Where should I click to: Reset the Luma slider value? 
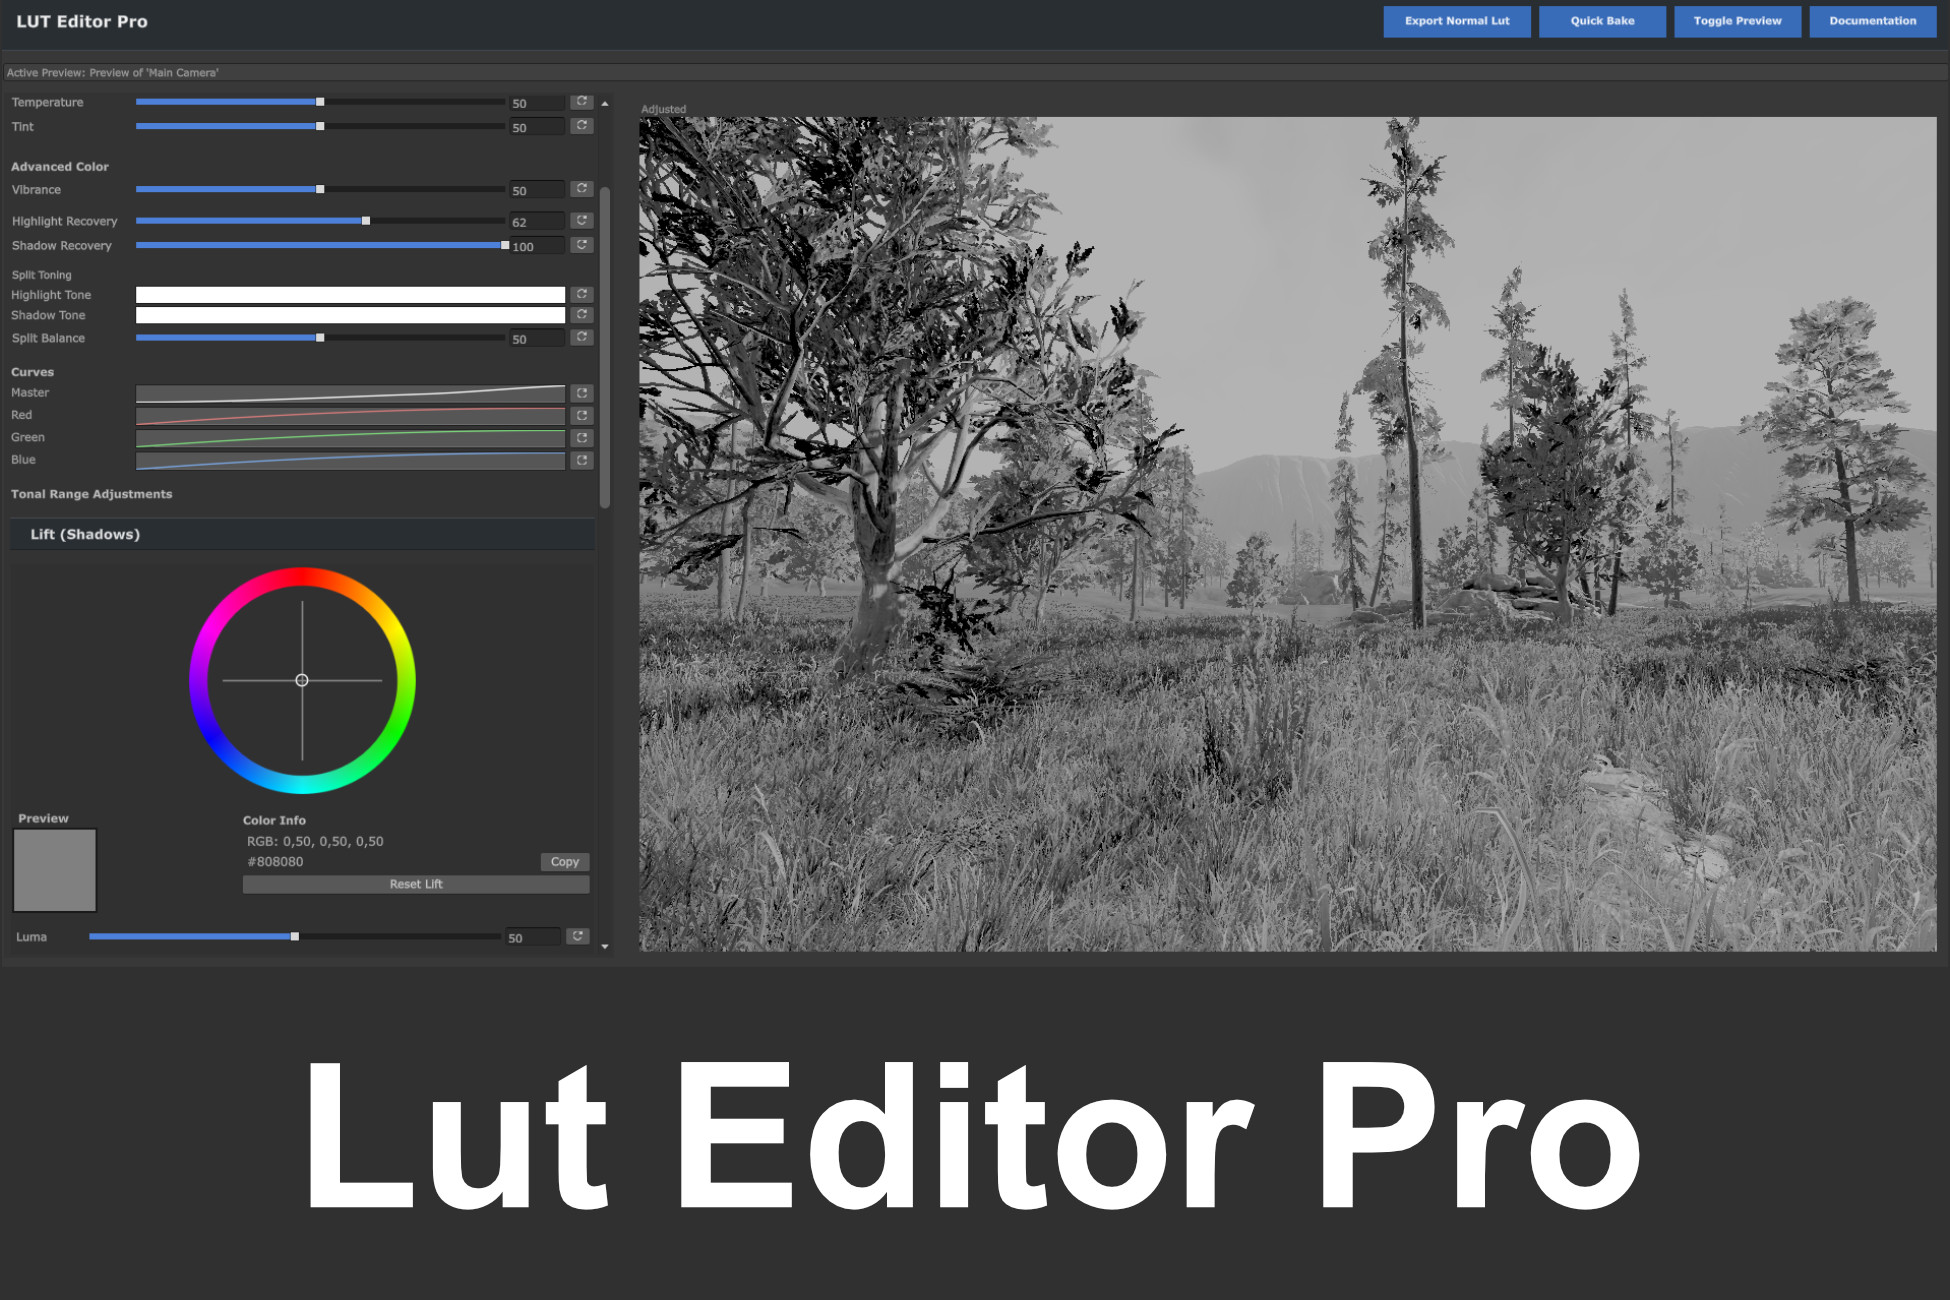pos(578,936)
